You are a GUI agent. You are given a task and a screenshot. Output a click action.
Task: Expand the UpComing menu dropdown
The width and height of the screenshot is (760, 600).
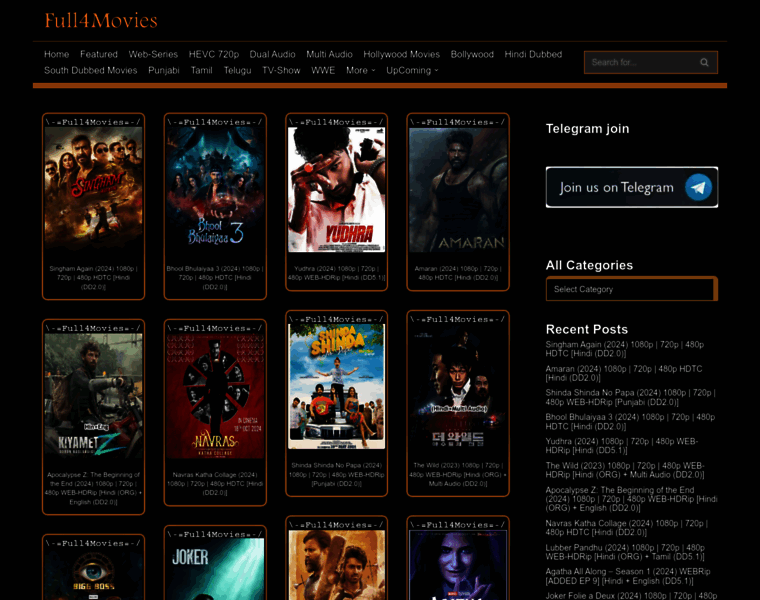click(412, 70)
